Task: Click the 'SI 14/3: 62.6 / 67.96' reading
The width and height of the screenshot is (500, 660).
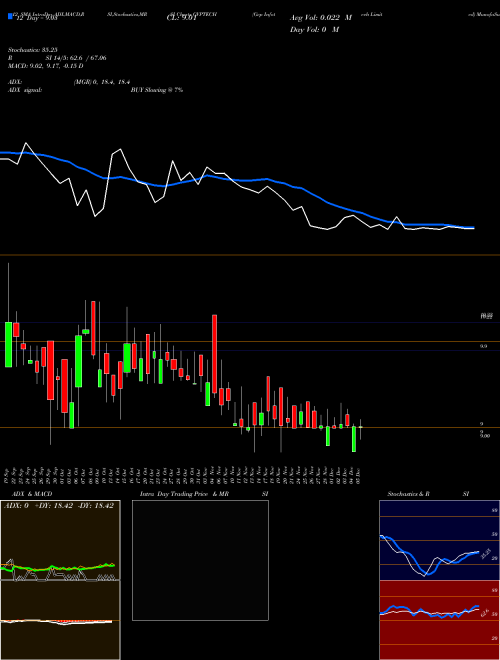Action: click(76, 58)
